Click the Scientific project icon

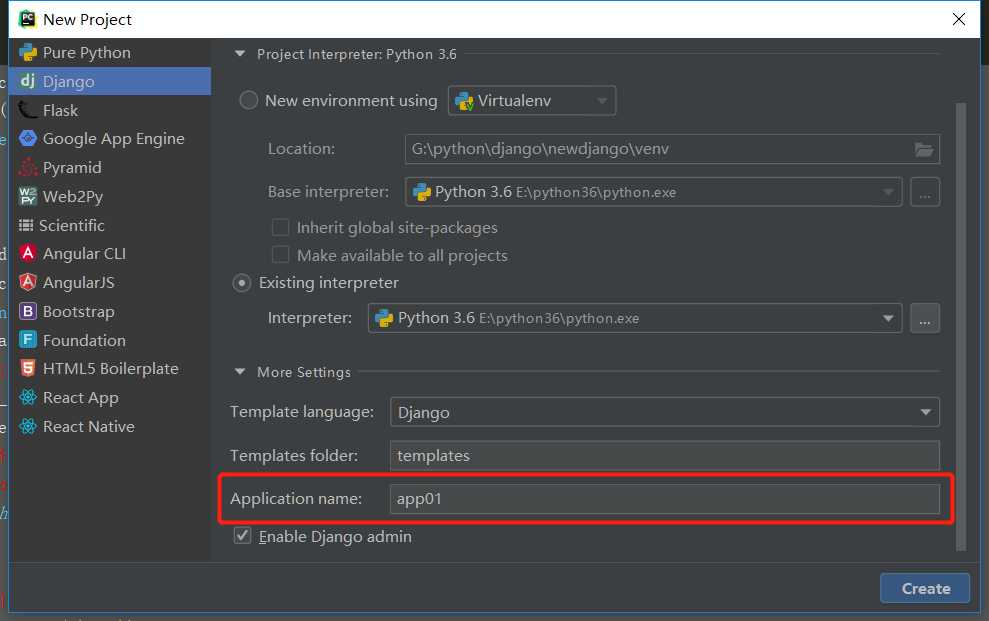pos(26,225)
